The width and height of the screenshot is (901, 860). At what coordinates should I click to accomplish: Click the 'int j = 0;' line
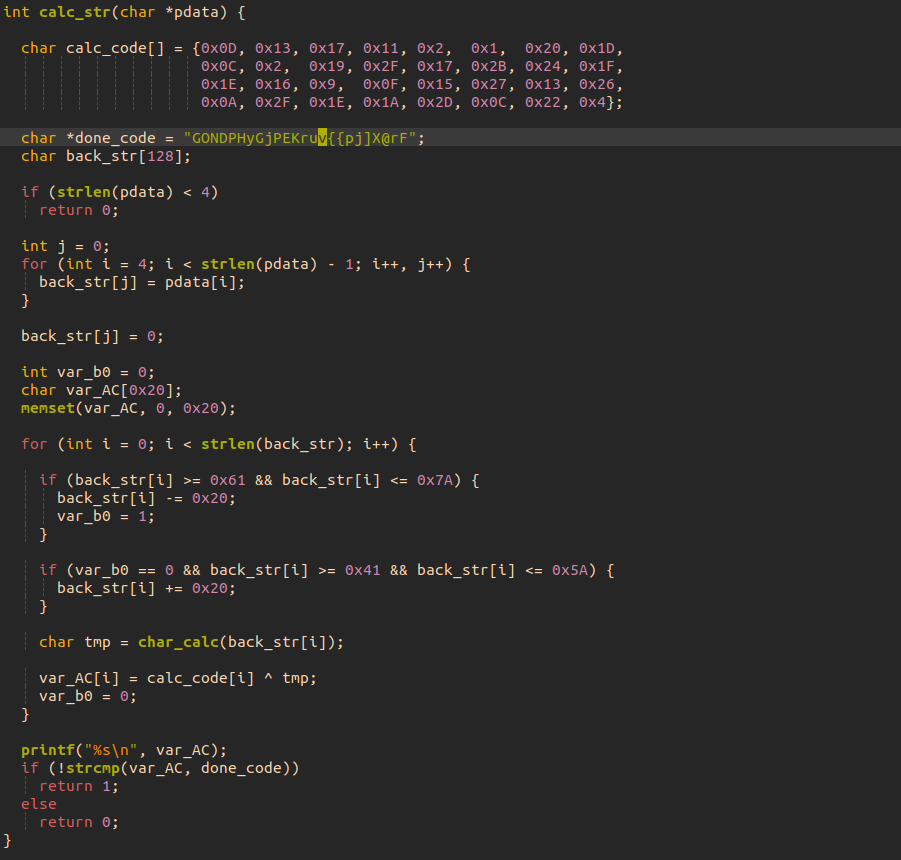(66, 246)
